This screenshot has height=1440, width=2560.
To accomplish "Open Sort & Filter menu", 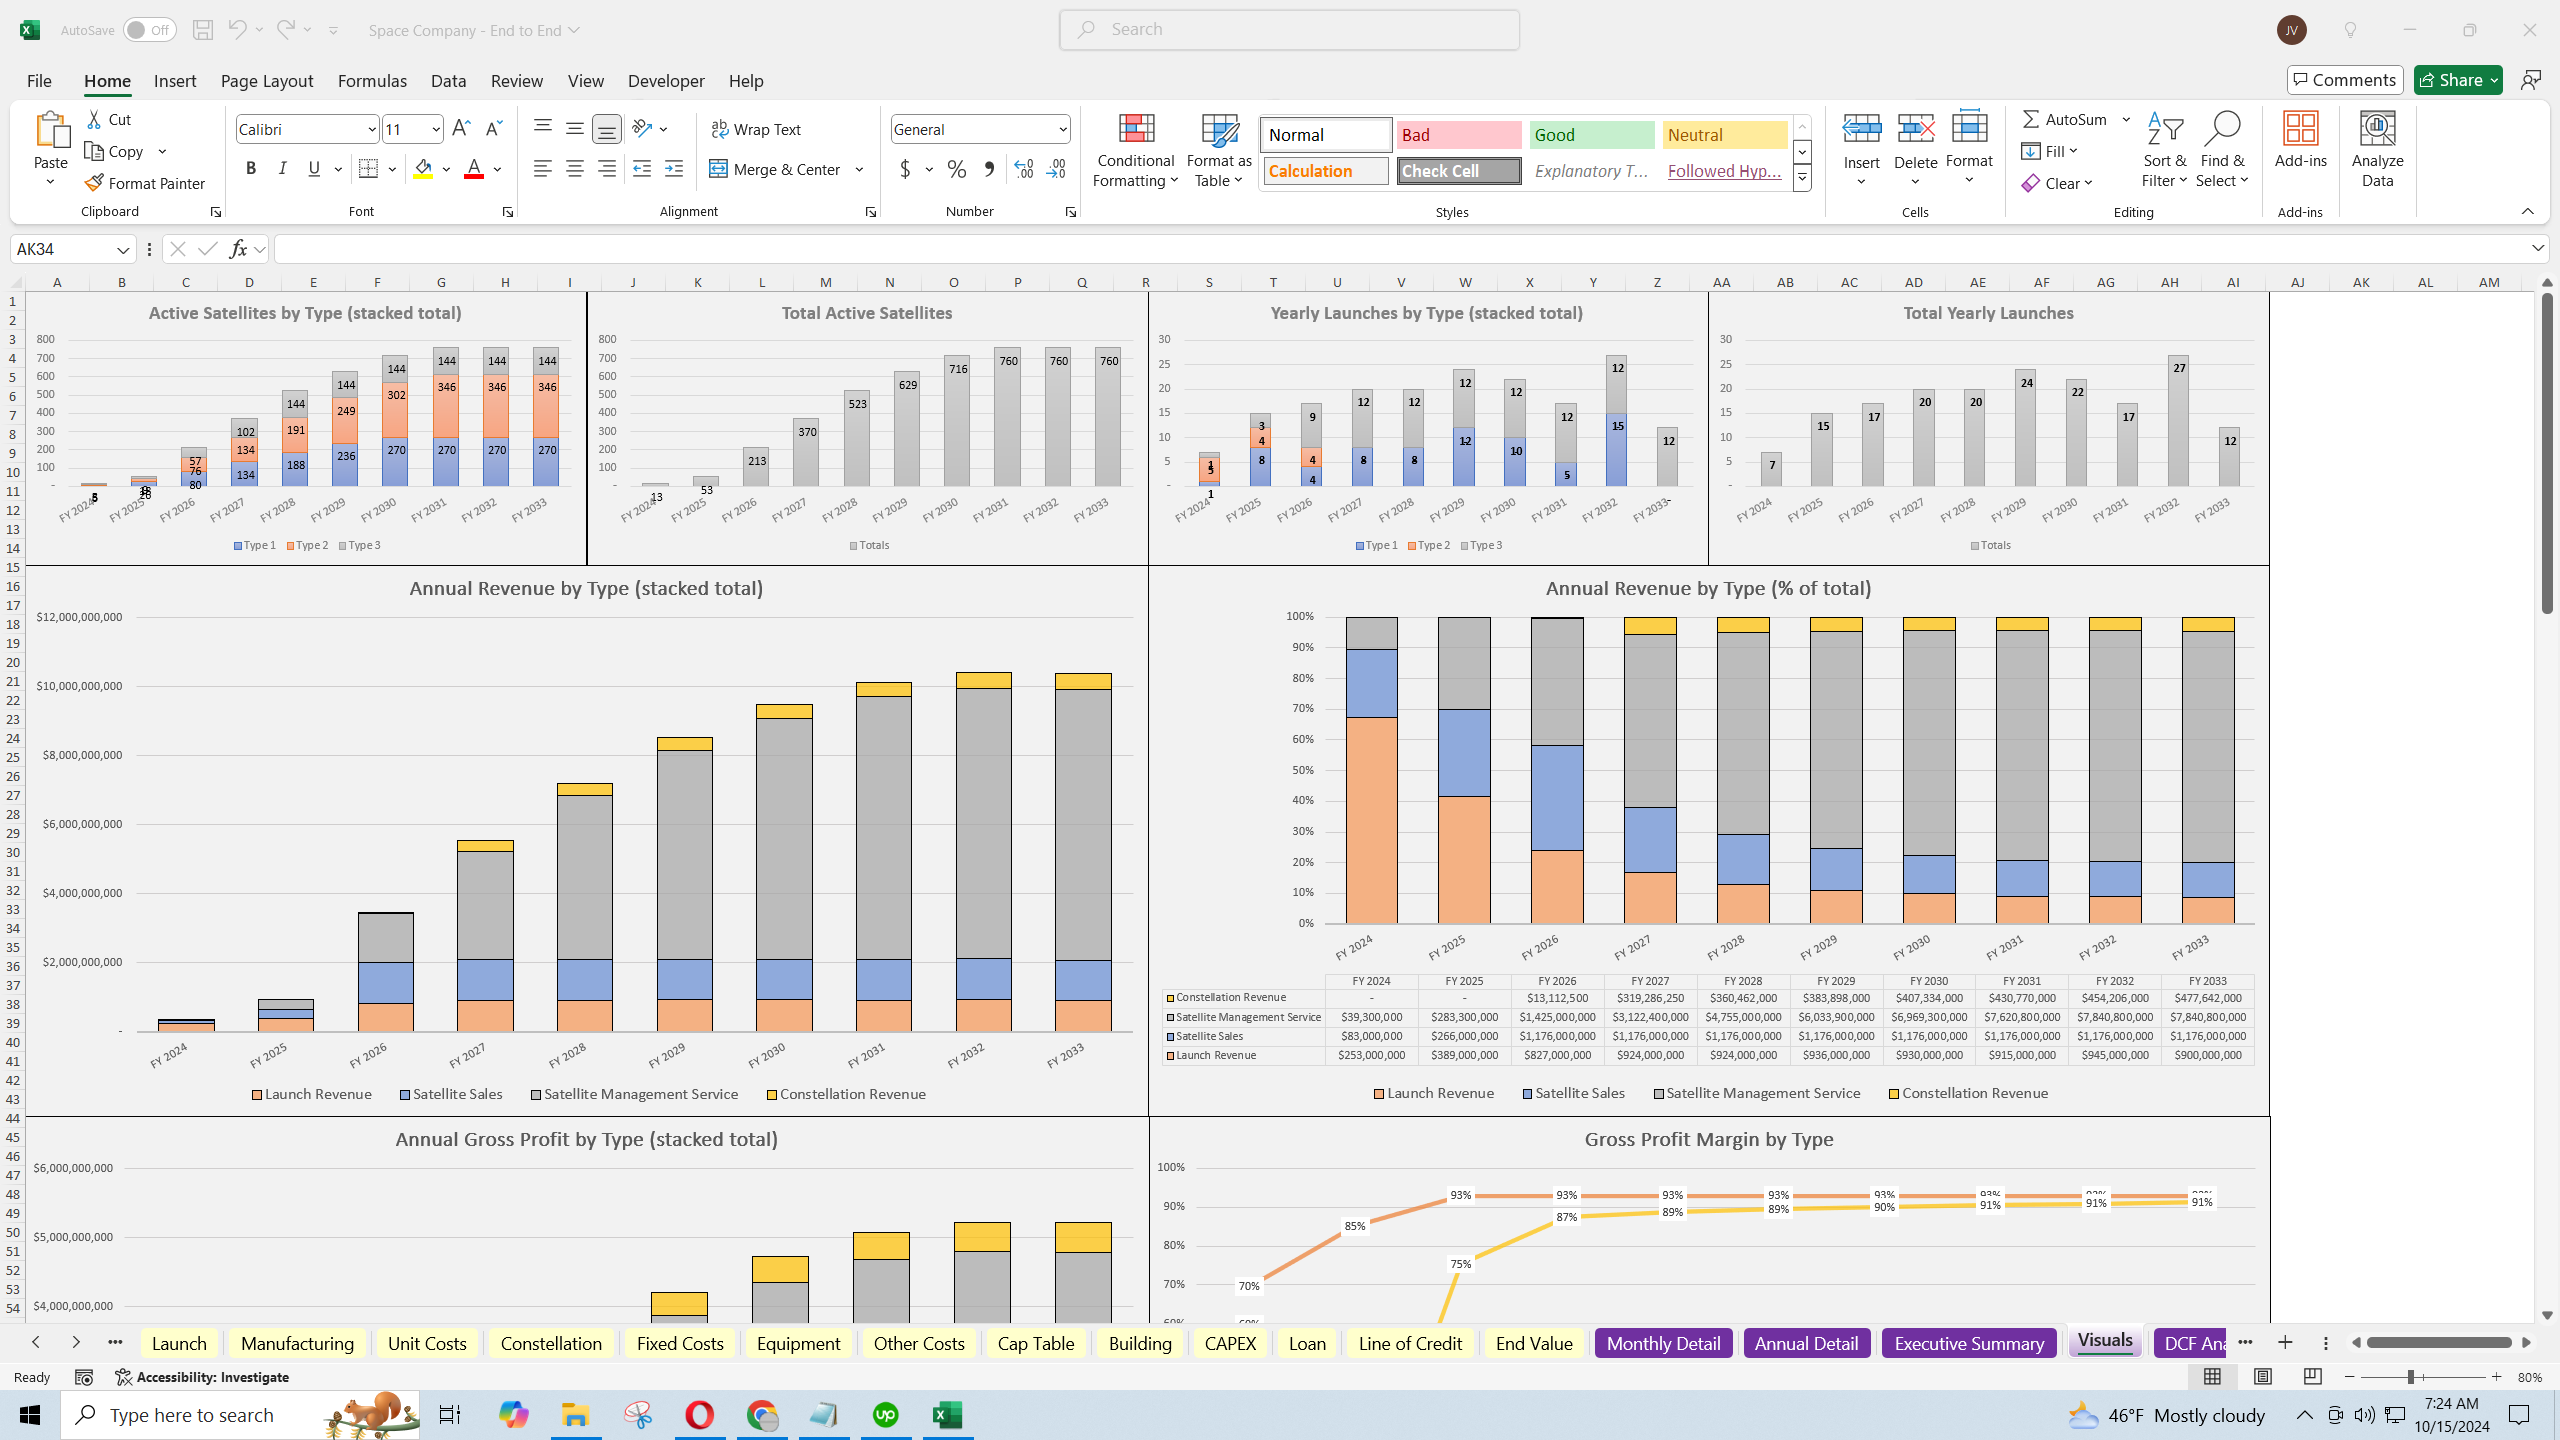I will point(2165,150).
